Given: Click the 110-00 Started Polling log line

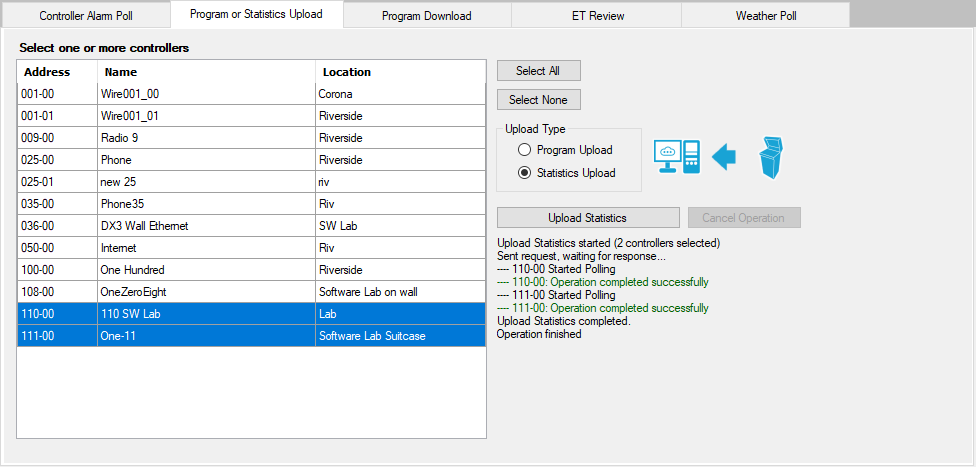Looking at the screenshot, I should (556, 269).
